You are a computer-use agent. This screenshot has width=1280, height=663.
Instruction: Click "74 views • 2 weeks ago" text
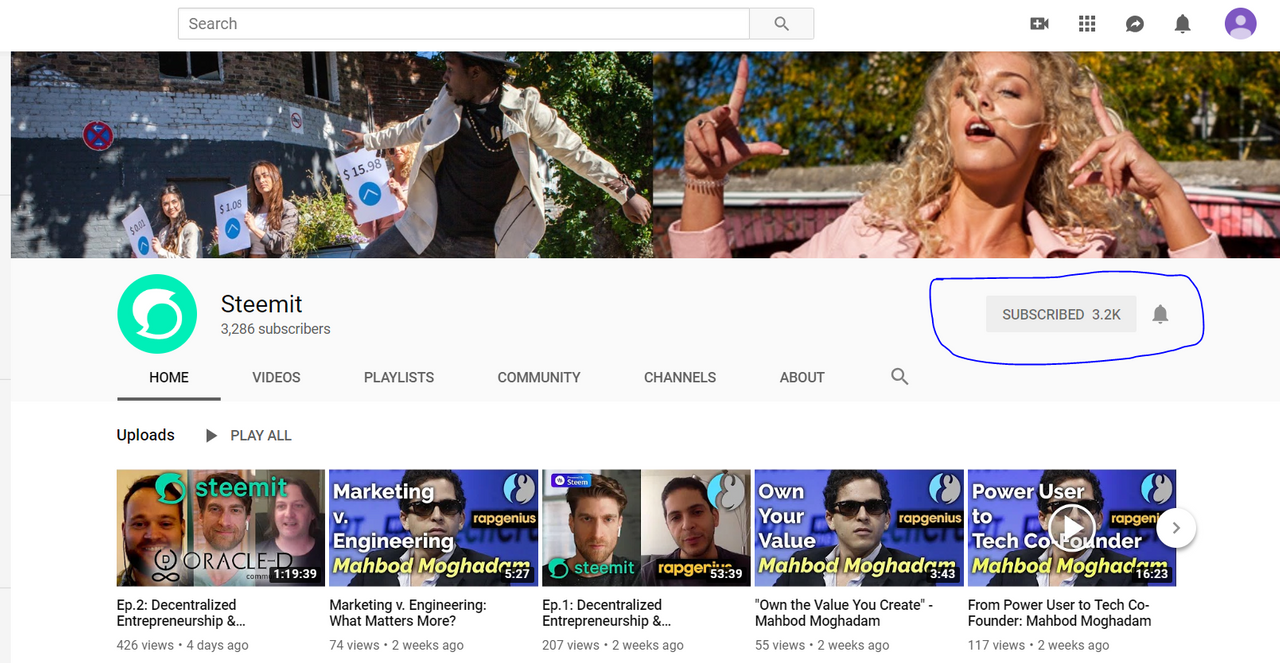(397, 645)
